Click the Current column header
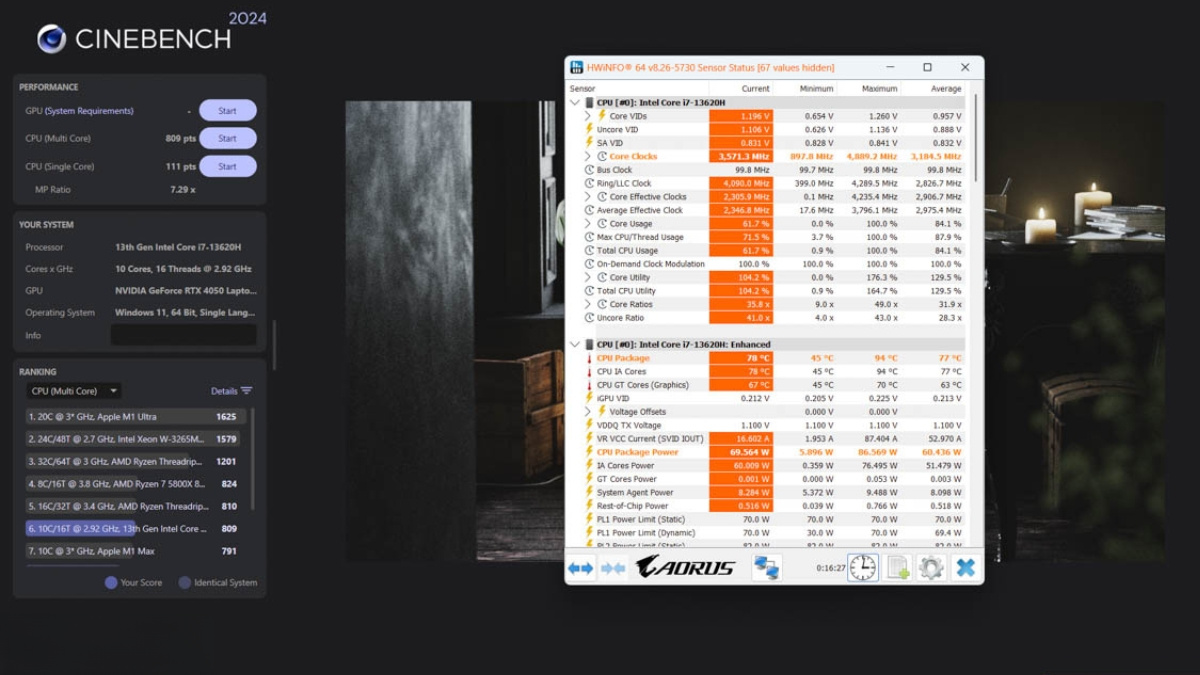Image resolution: width=1200 pixels, height=675 pixels. (x=741, y=89)
